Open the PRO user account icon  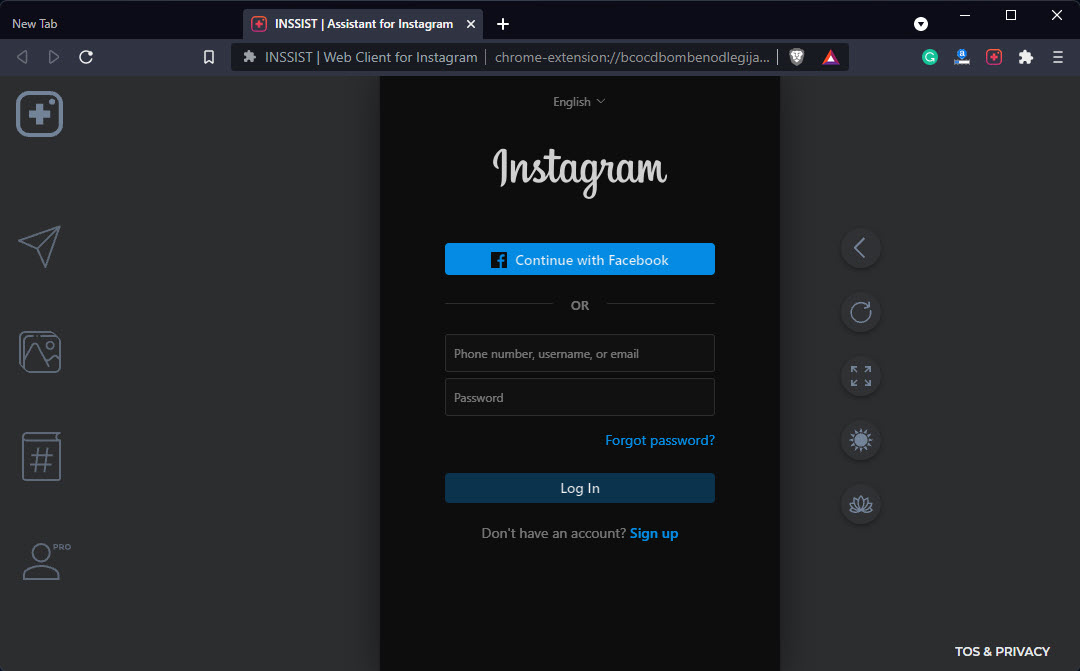45,561
